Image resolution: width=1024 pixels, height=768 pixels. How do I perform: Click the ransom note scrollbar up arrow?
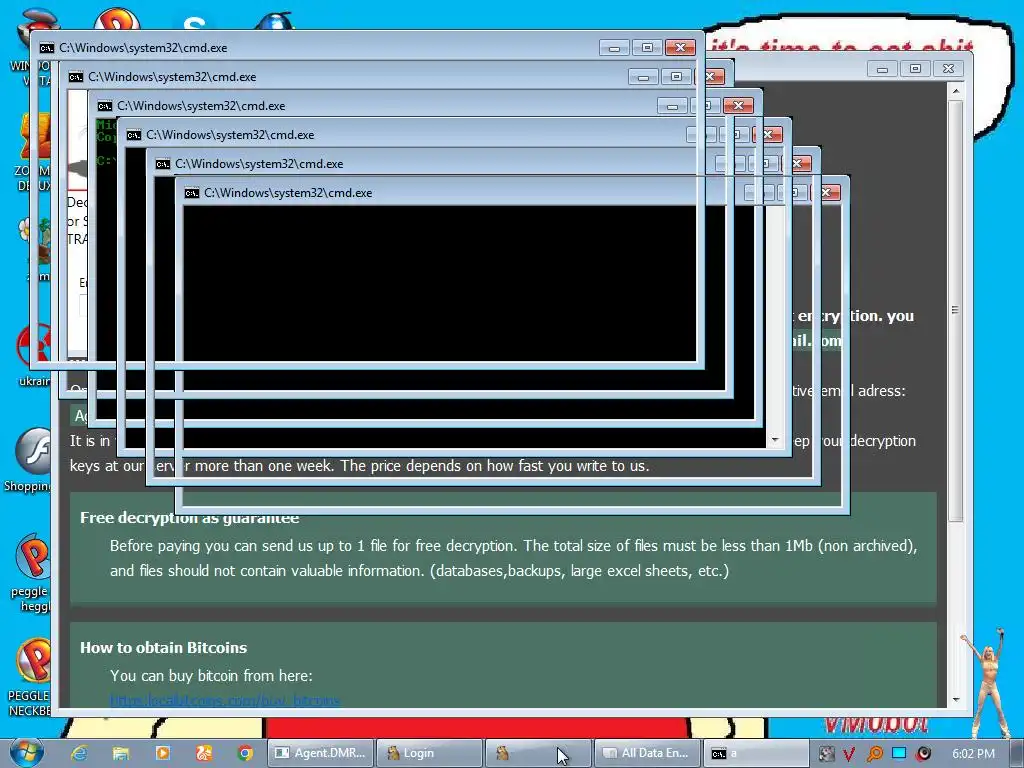pyautogui.click(x=955, y=91)
